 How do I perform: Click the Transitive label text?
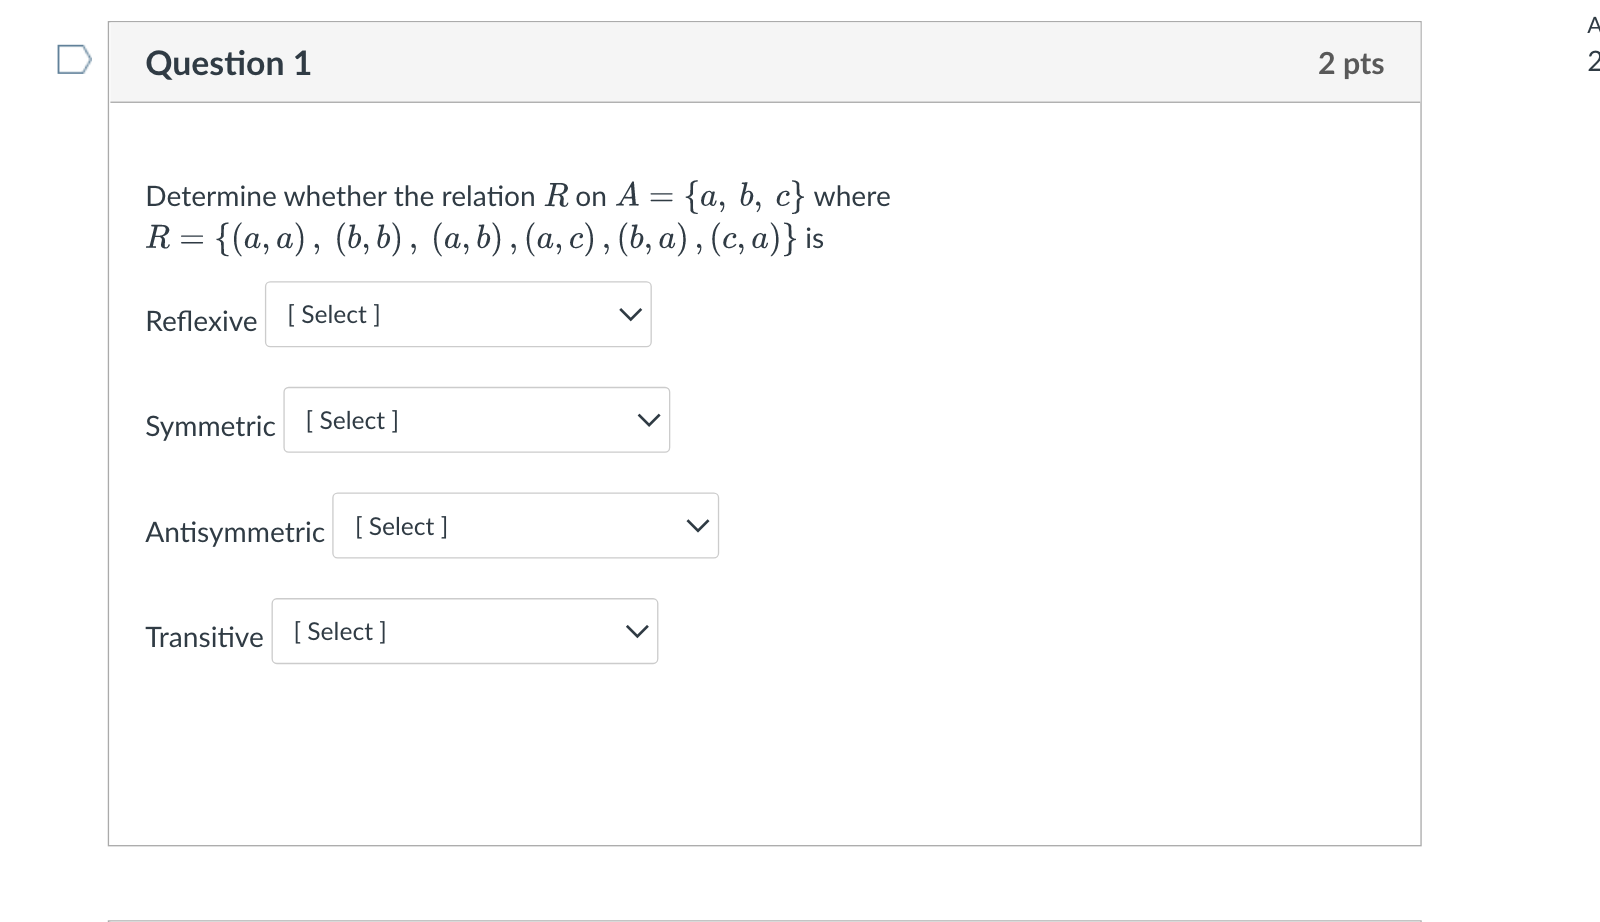click(204, 637)
